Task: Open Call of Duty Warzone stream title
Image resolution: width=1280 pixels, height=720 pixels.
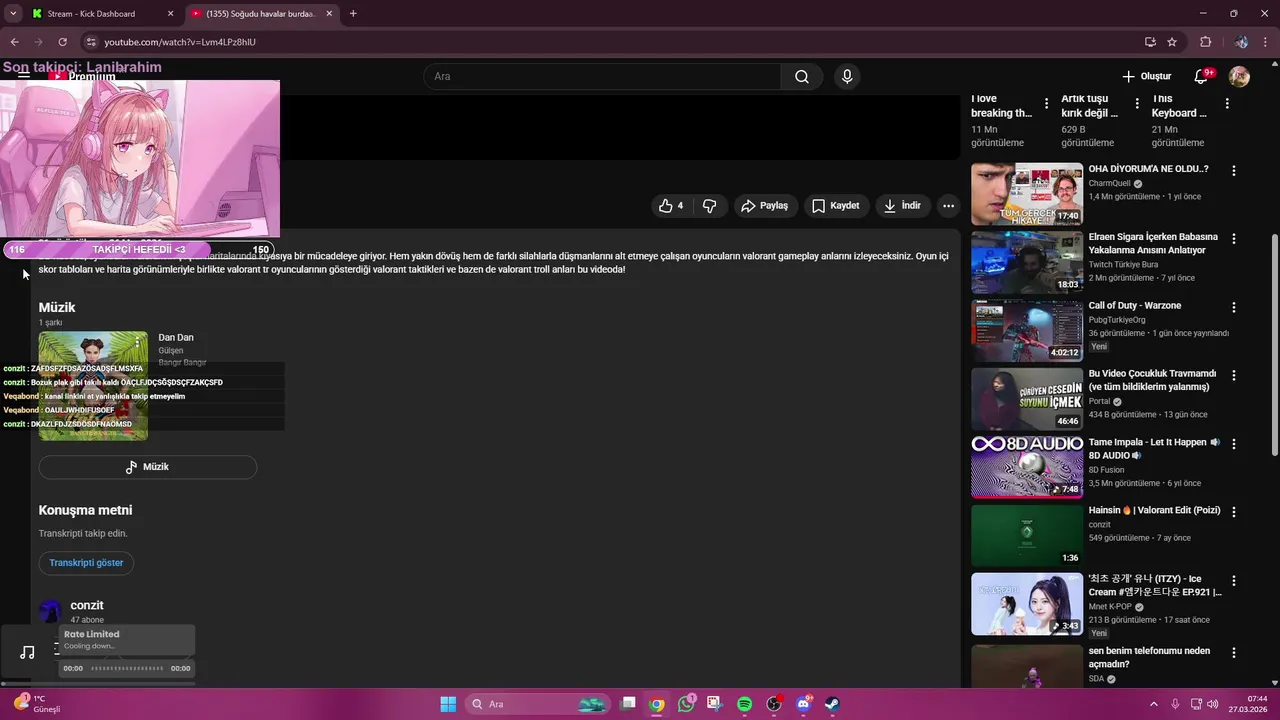Action: pyautogui.click(x=1135, y=306)
